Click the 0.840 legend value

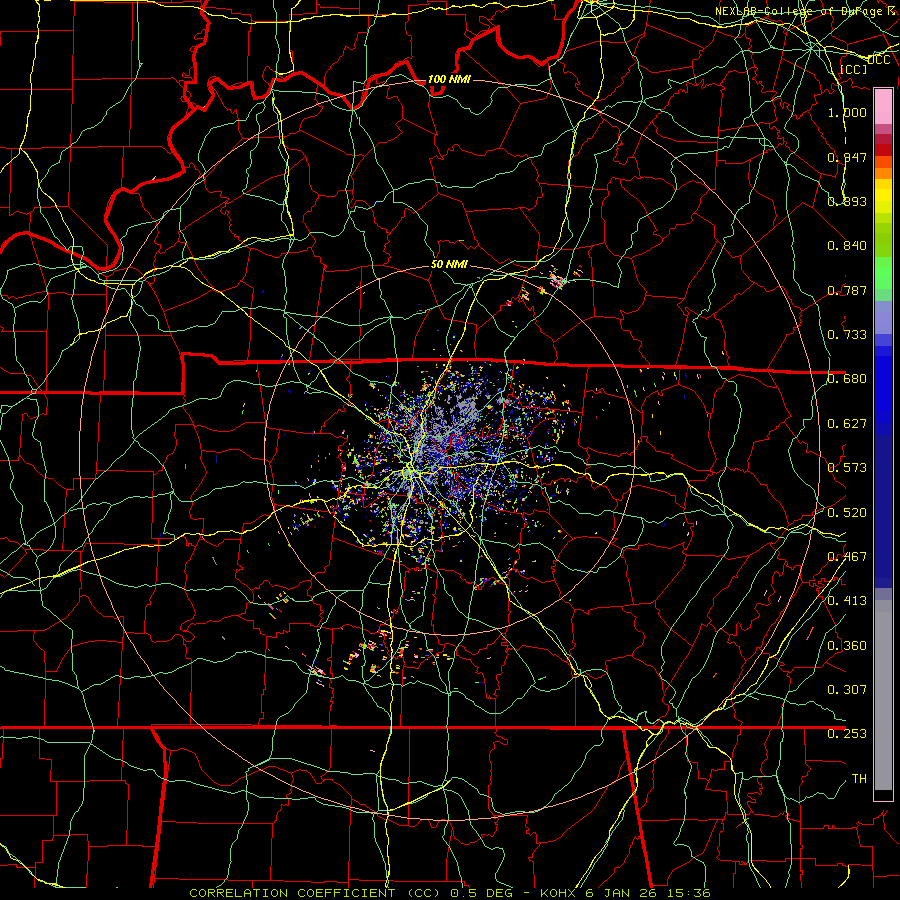(x=847, y=246)
